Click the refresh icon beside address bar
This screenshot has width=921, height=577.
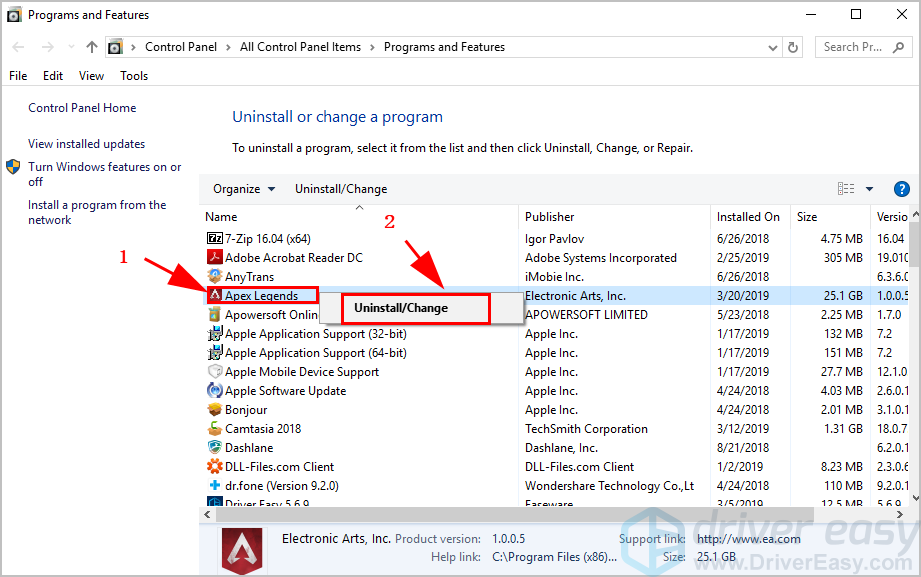point(793,47)
